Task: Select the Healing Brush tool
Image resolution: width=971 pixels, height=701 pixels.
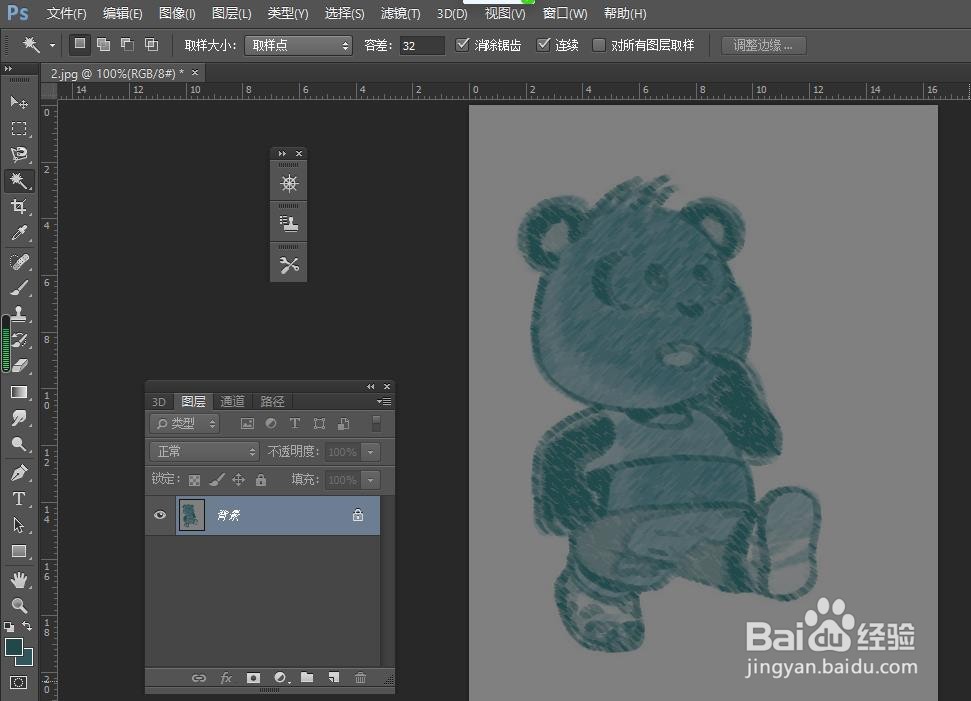Action: 19,262
